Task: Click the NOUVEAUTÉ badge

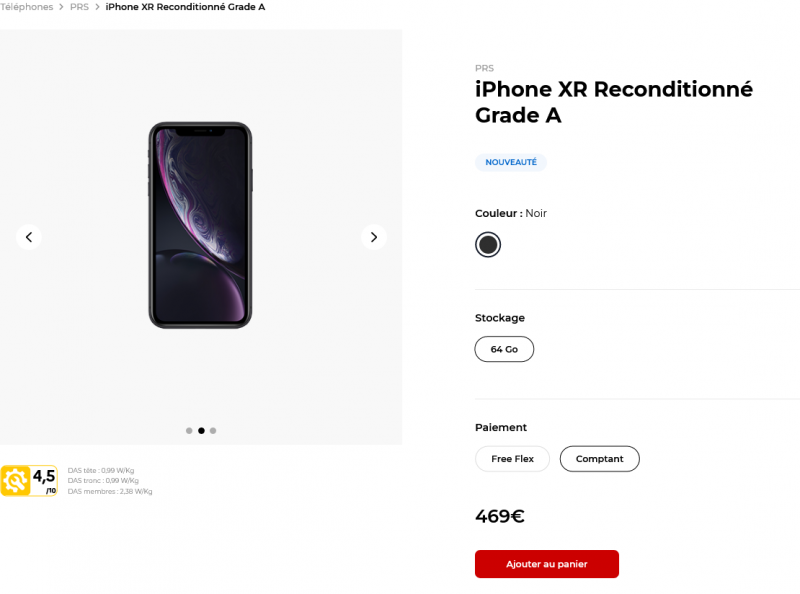Action: pyautogui.click(x=510, y=162)
